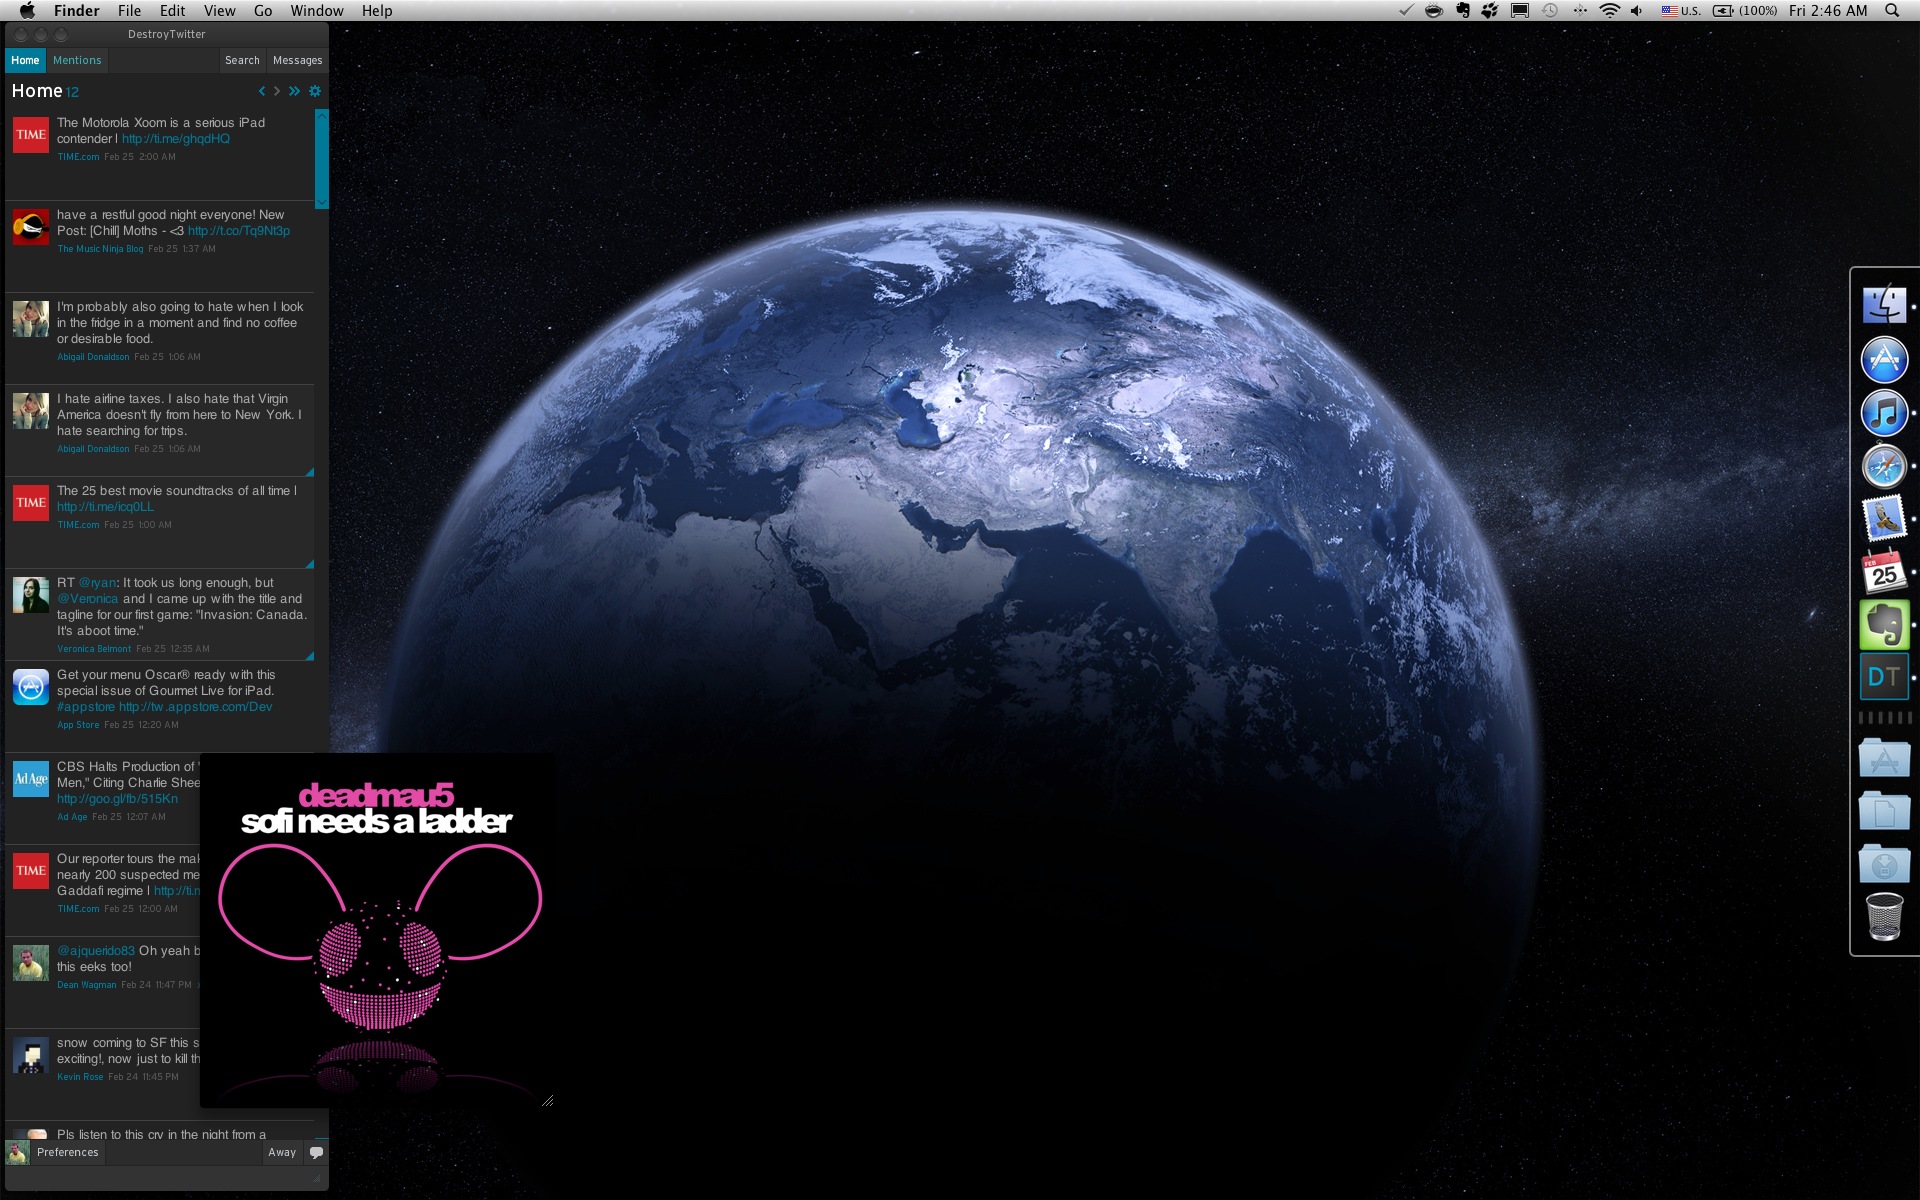Viewport: 1920px width, 1200px height.
Task: Click the deadmau5 album artwork thumbnail
Action: pyautogui.click(x=378, y=930)
